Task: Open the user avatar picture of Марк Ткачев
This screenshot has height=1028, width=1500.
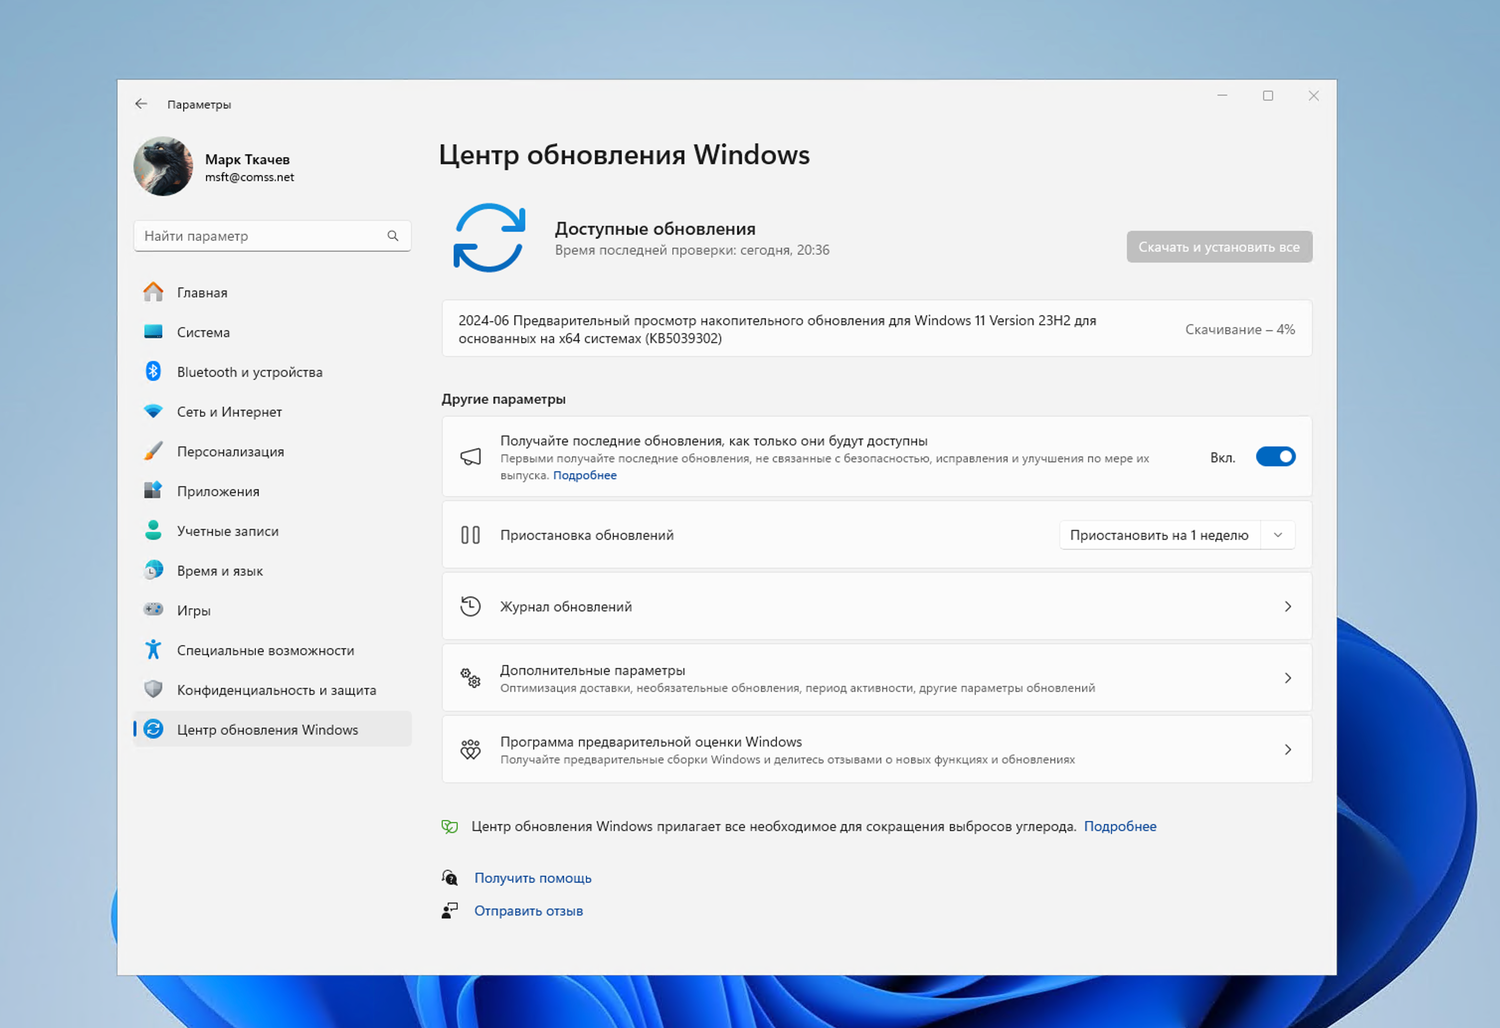Action: pyautogui.click(x=163, y=166)
